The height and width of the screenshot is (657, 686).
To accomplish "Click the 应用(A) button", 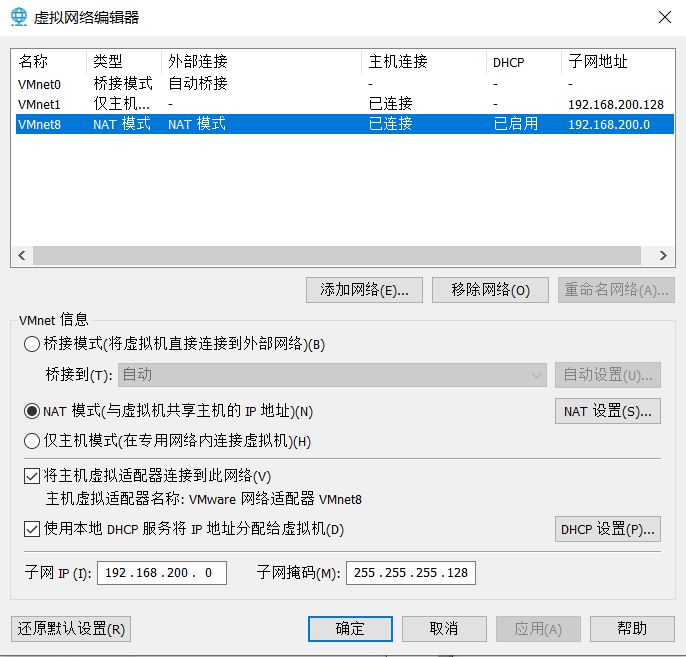I will (538, 629).
